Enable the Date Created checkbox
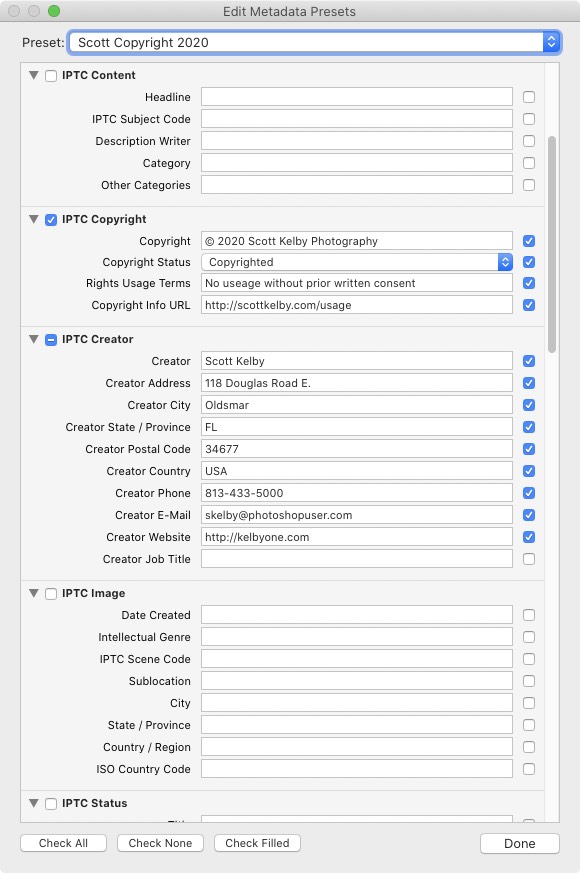Image resolution: width=580 pixels, height=873 pixels. pos(529,615)
